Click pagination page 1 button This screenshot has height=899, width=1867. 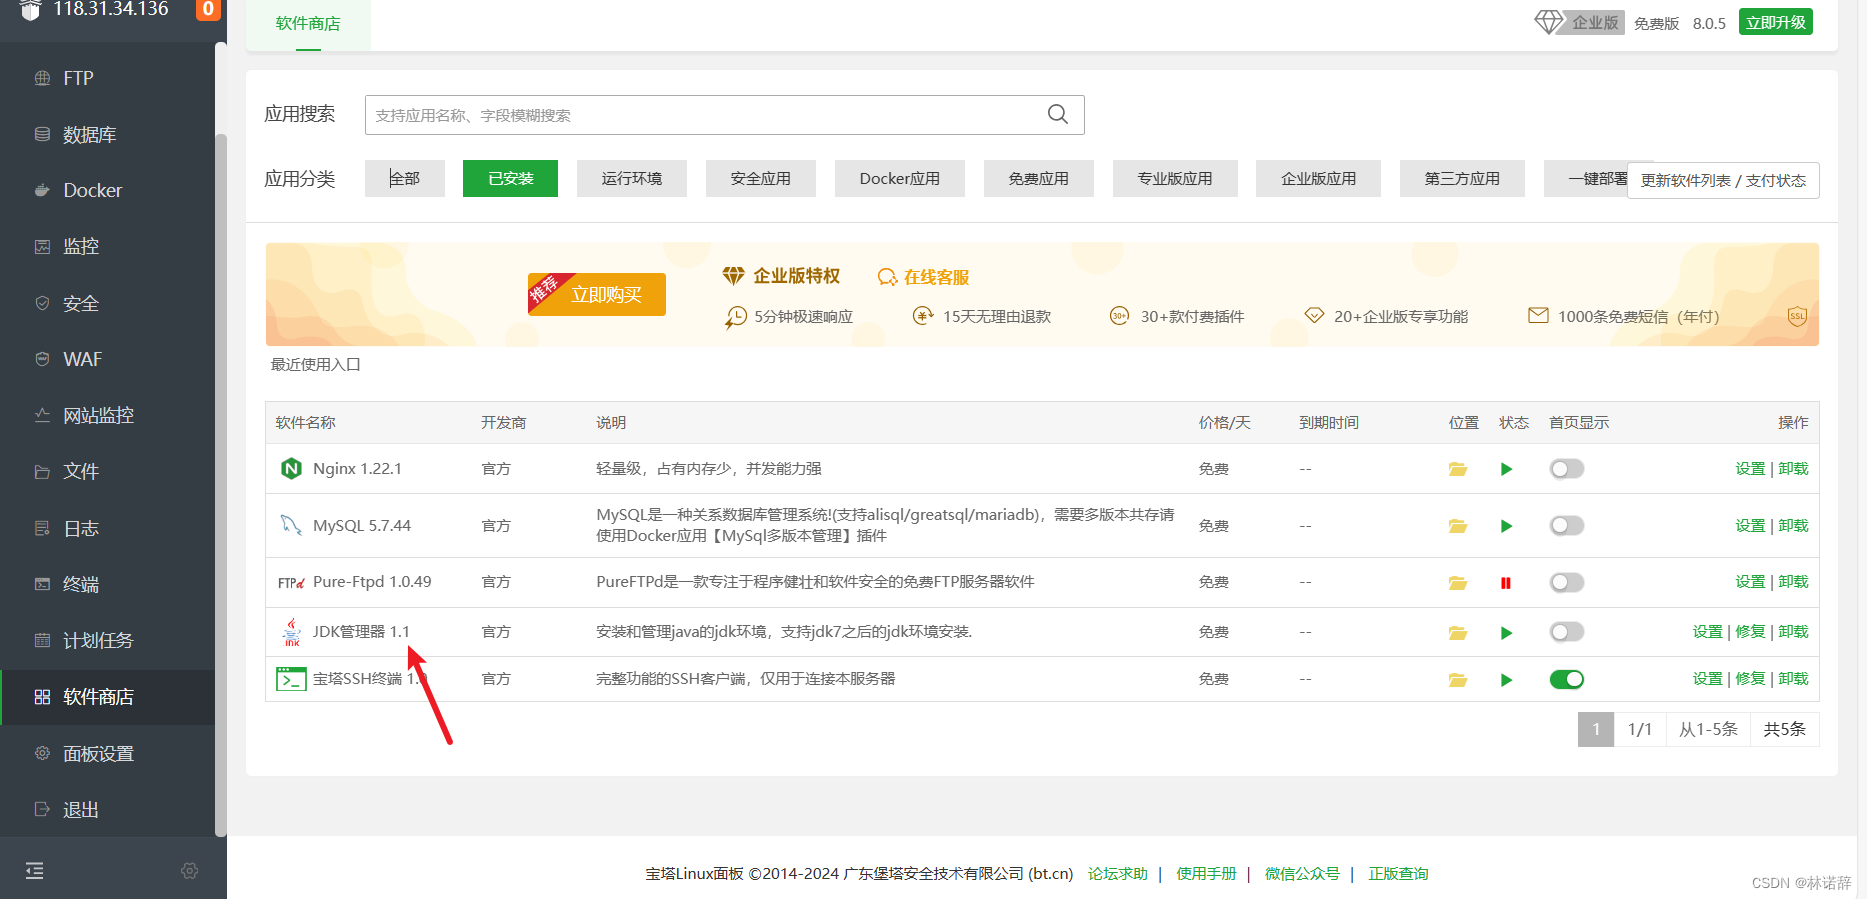[x=1596, y=729]
